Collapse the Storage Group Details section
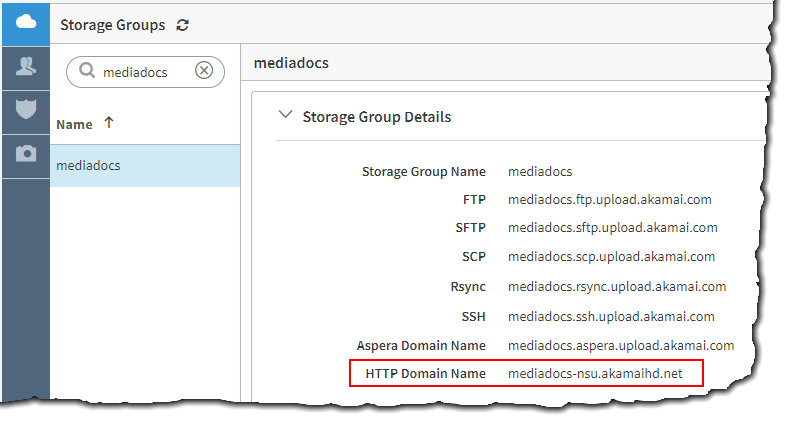Image resolution: width=795 pixels, height=422 pixels. tap(285, 116)
